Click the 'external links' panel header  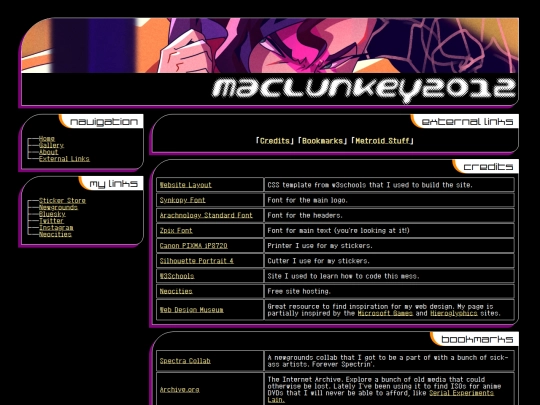click(467, 122)
